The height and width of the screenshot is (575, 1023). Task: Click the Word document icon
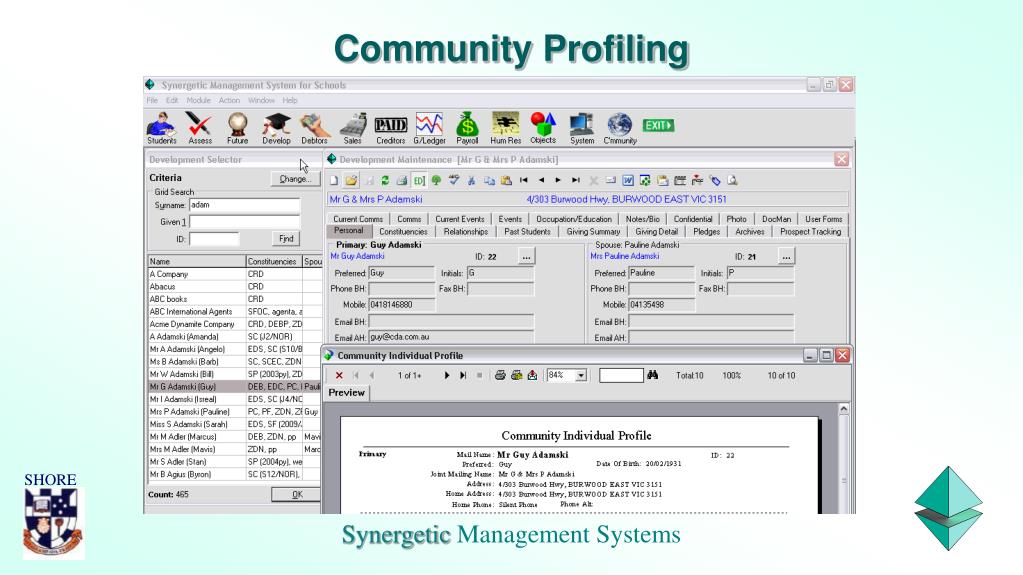pyautogui.click(x=628, y=181)
